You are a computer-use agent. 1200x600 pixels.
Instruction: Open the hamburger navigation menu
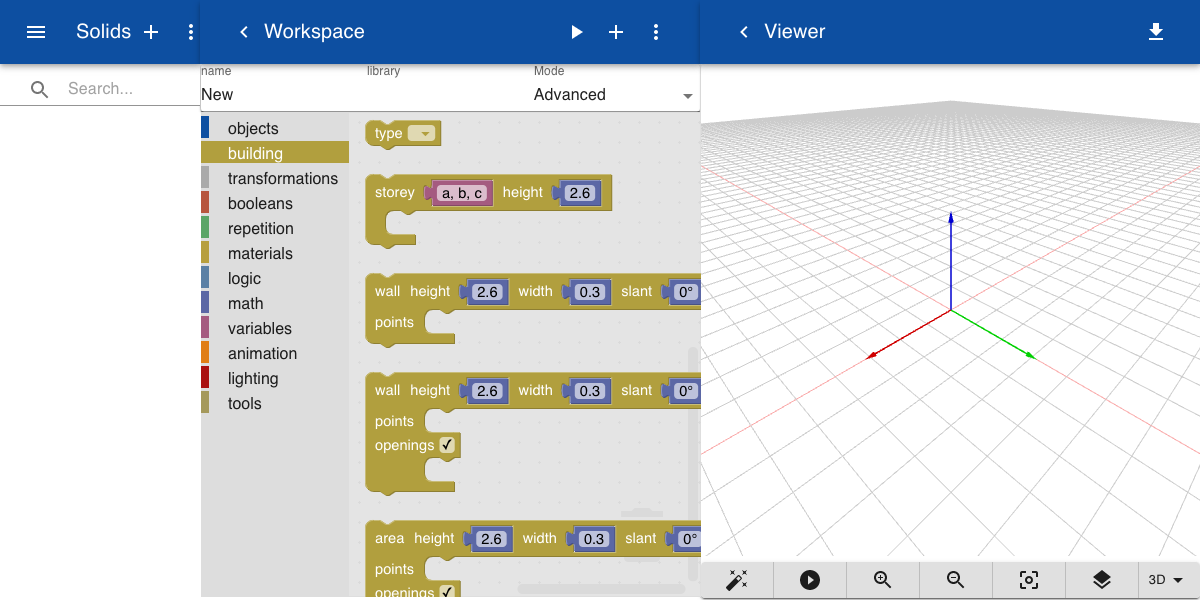point(36,32)
